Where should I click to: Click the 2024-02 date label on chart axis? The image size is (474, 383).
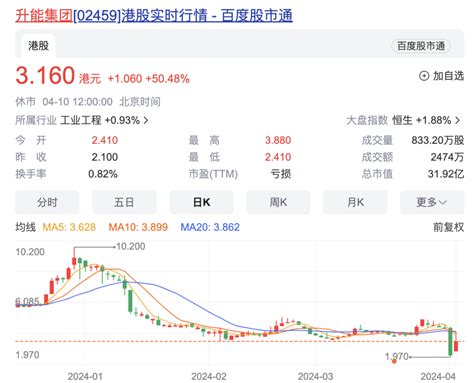click(x=209, y=377)
